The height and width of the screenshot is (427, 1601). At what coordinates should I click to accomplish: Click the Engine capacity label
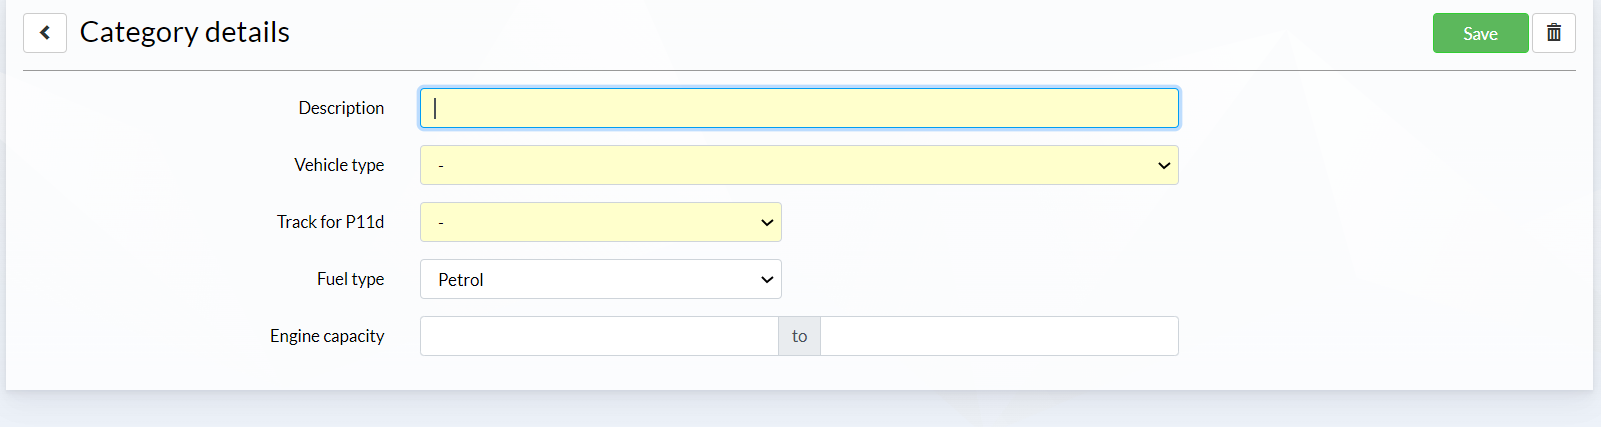click(x=327, y=336)
